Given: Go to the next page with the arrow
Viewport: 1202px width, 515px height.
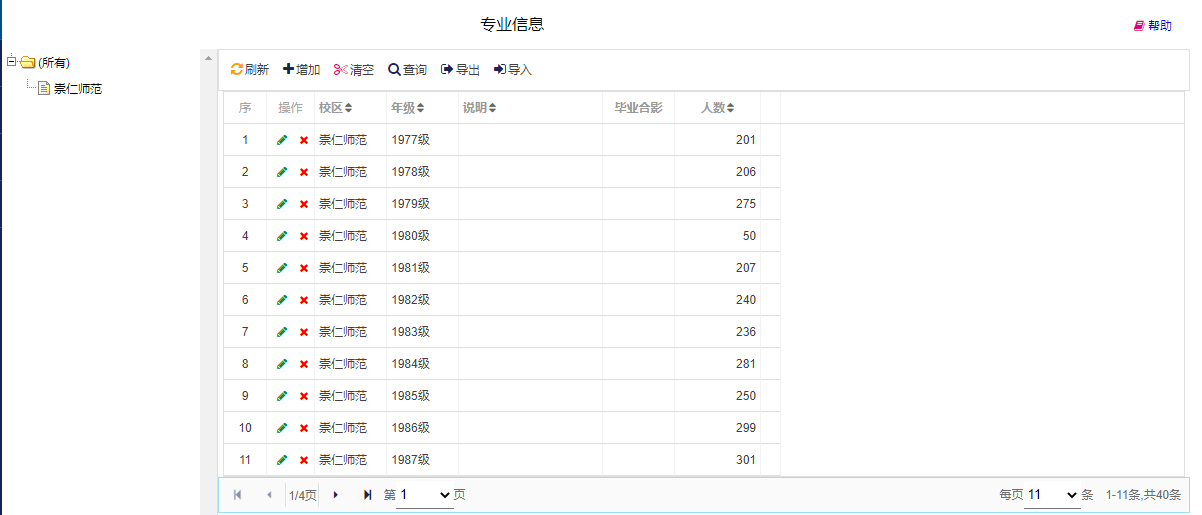Looking at the screenshot, I should coord(336,495).
